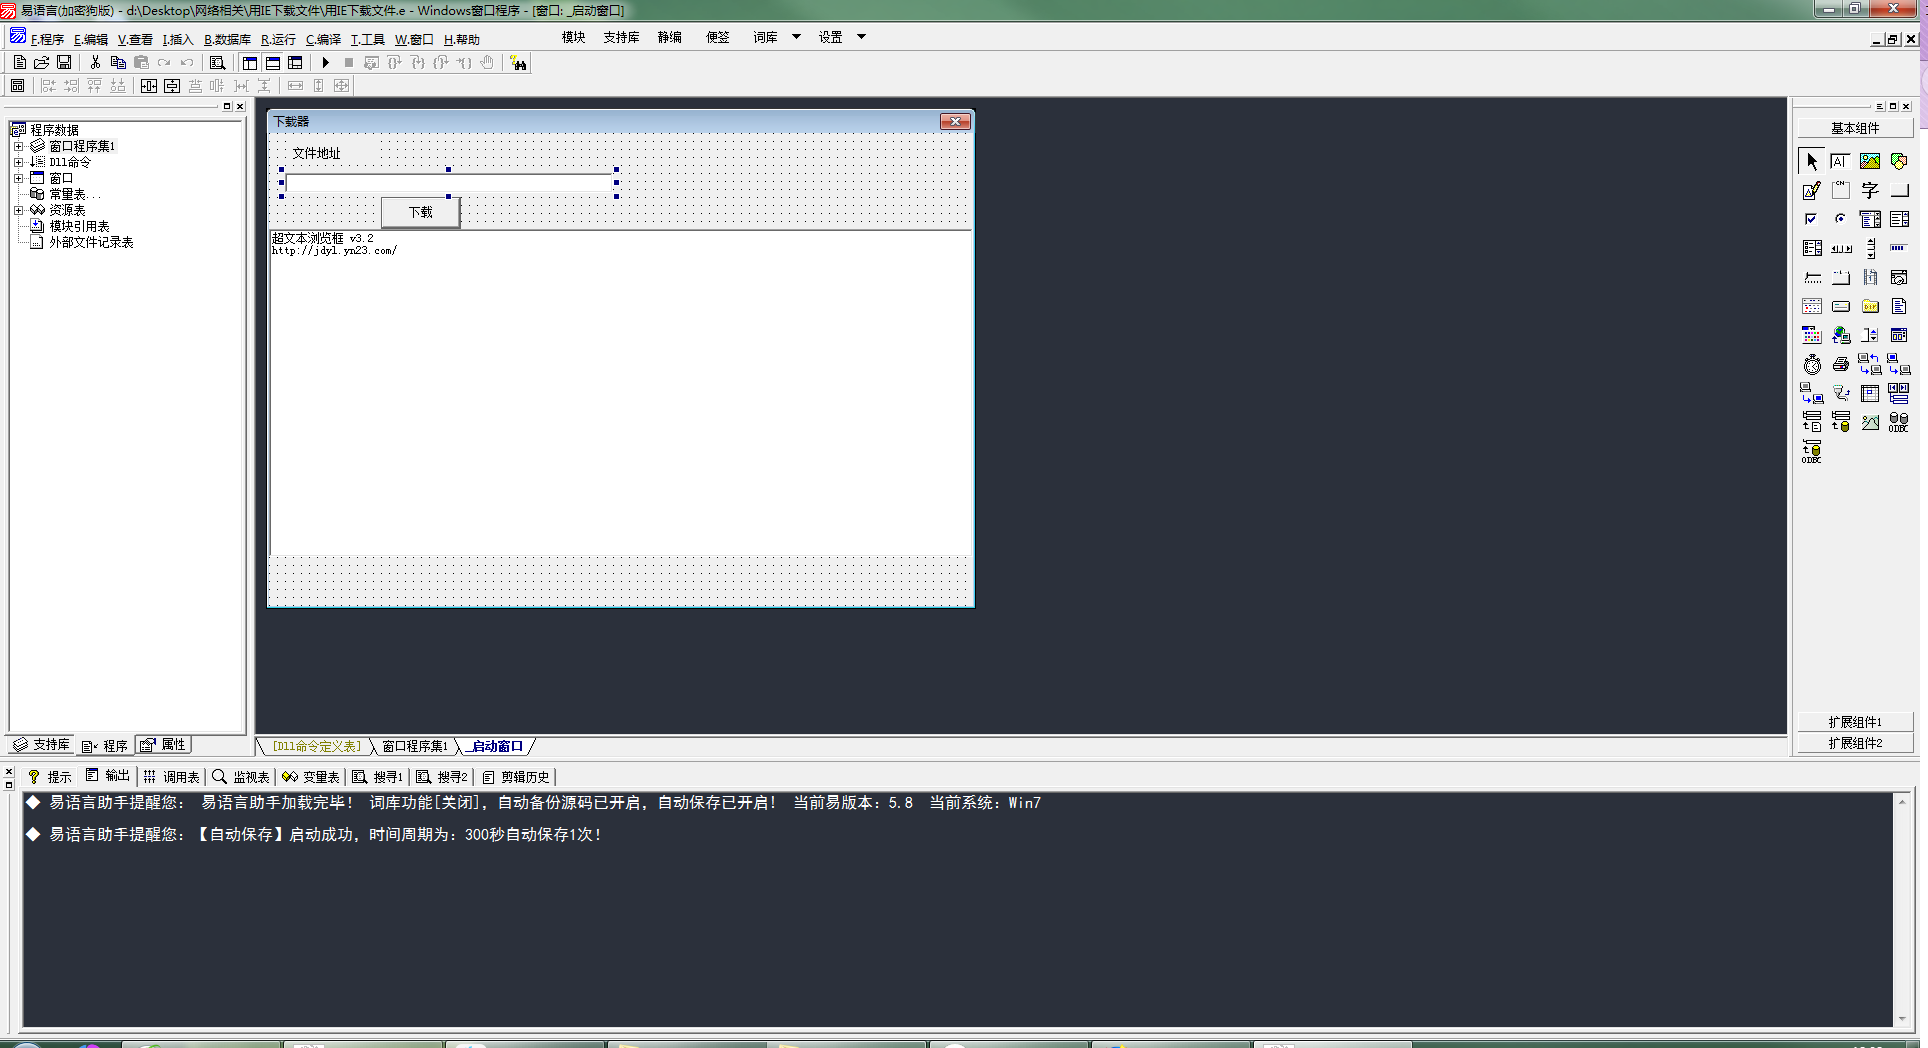This screenshot has height=1048, width=1928.
Task: Expand the 窗口程序集1 tree node
Action: [18, 146]
